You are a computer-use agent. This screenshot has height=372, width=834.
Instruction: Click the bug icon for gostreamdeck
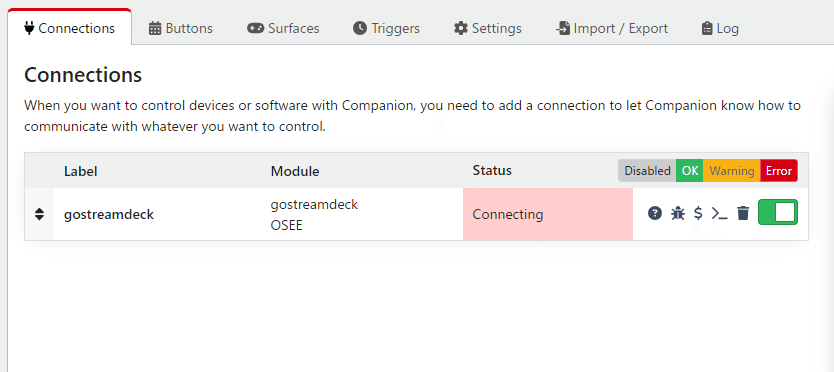tap(678, 213)
